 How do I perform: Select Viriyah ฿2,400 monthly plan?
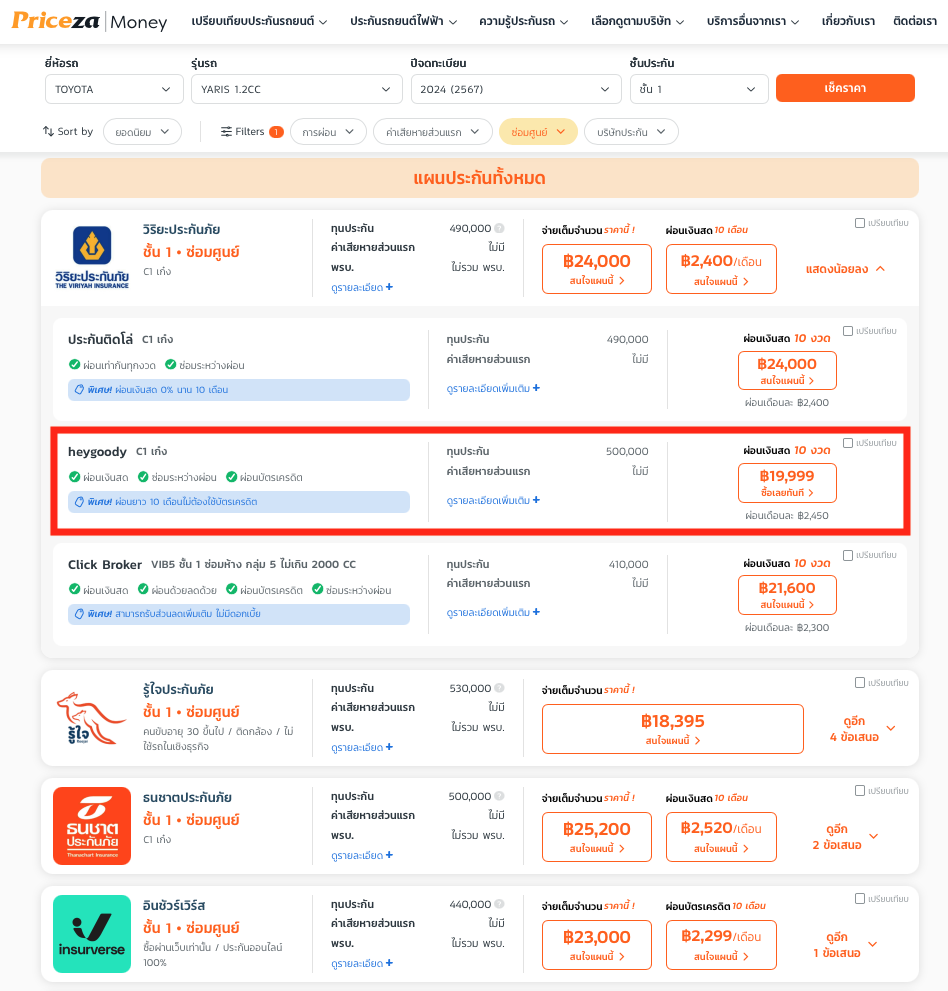pos(721,269)
